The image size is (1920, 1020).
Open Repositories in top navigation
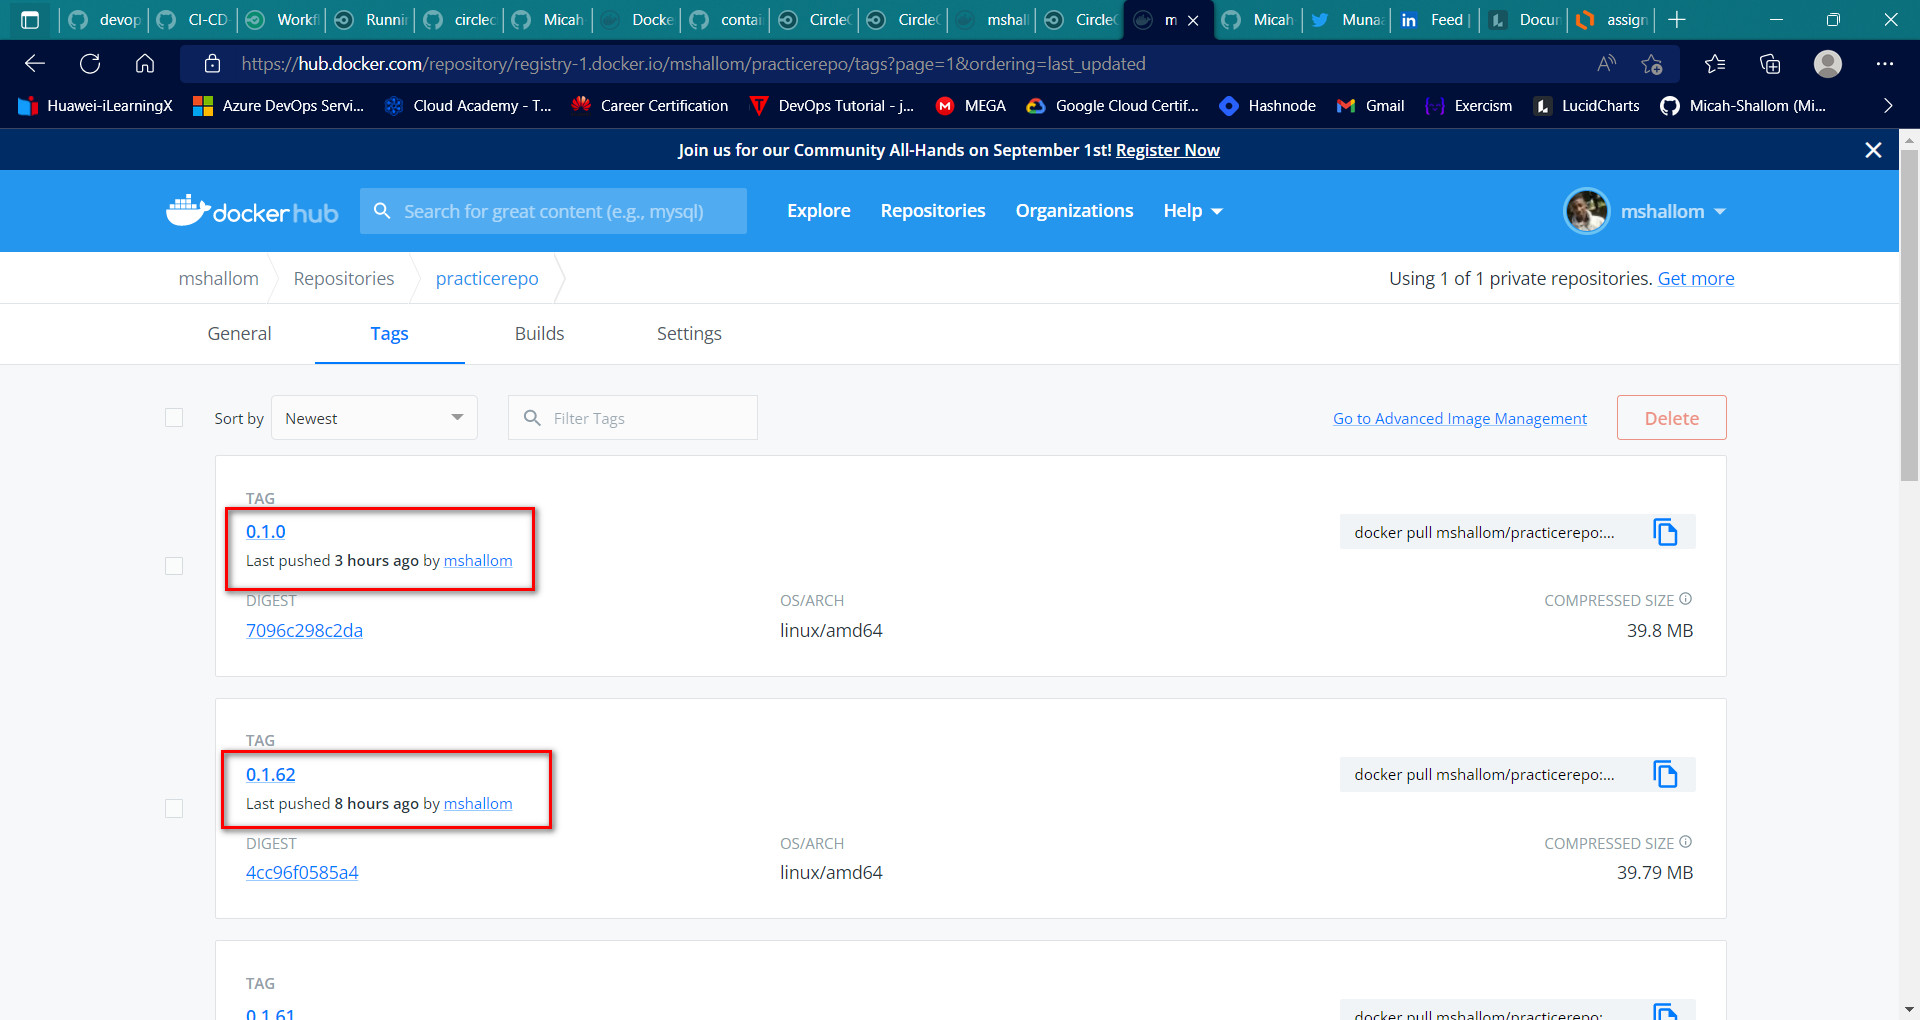click(933, 211)
